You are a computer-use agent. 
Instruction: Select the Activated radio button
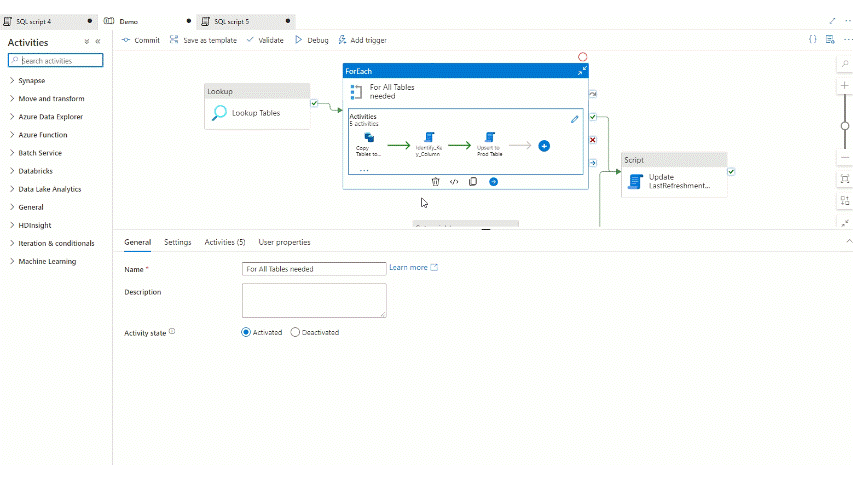pyautogui.click(x=246, y=332)
